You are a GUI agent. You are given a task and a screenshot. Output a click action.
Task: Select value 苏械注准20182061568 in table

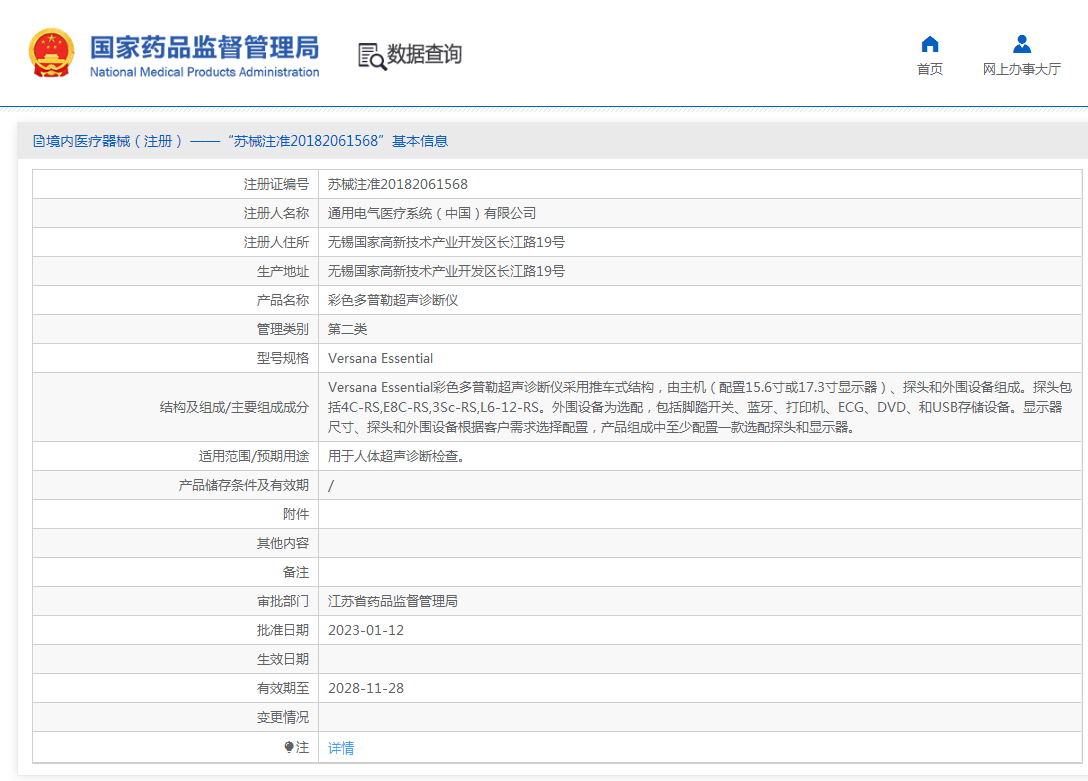tap(398, 184)
